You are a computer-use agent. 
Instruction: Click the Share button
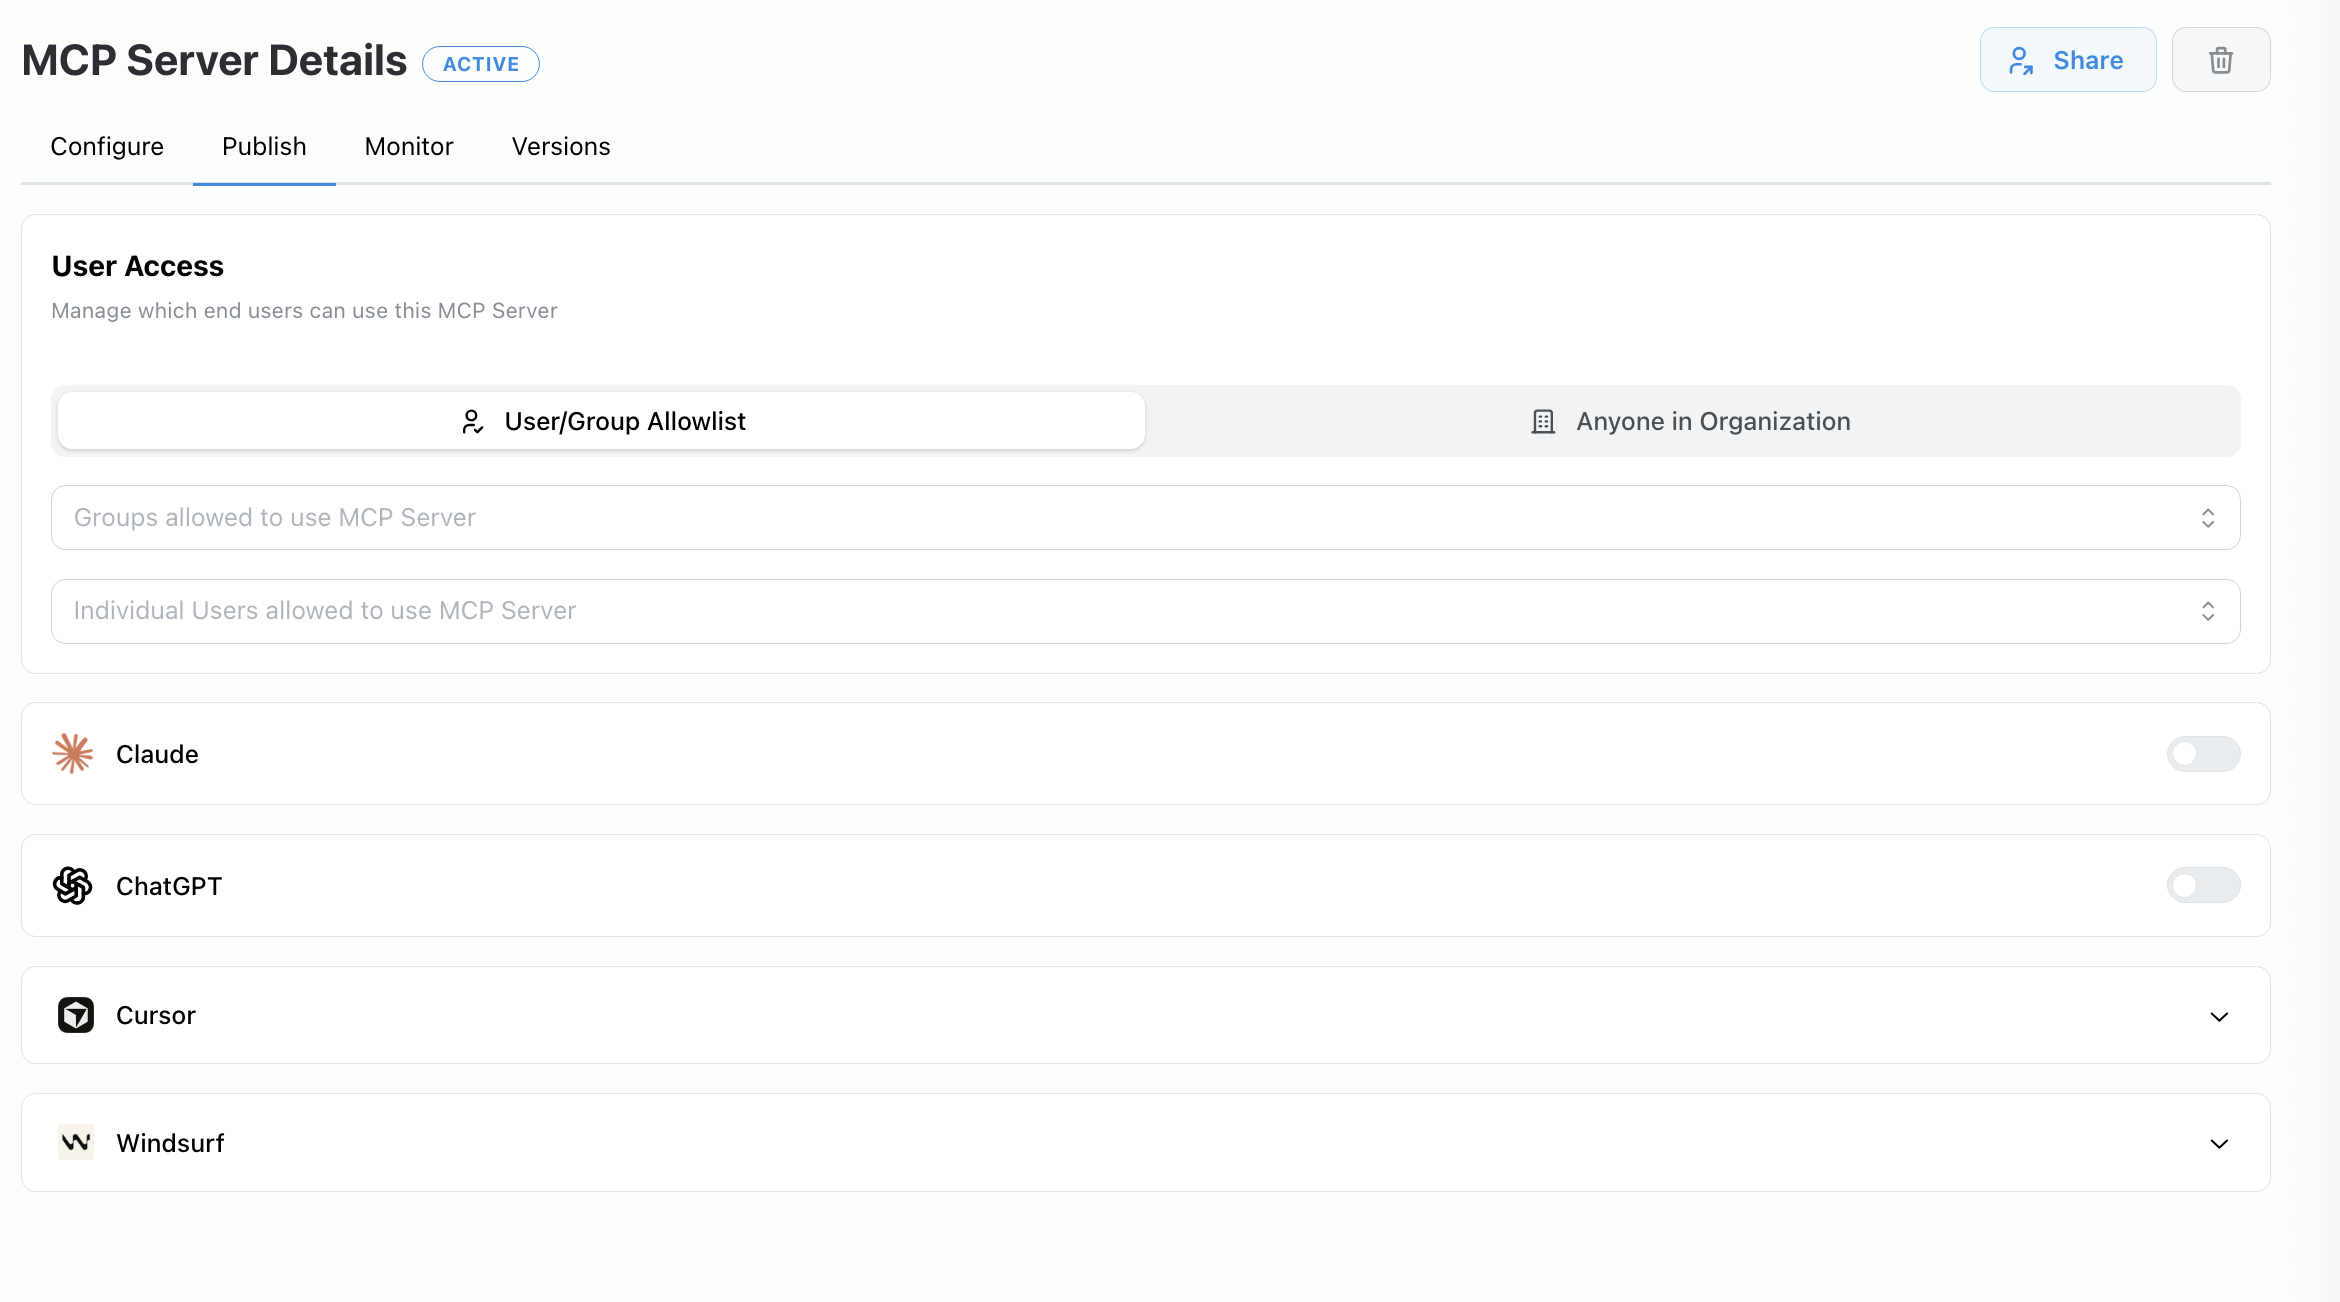[2067, 60]
